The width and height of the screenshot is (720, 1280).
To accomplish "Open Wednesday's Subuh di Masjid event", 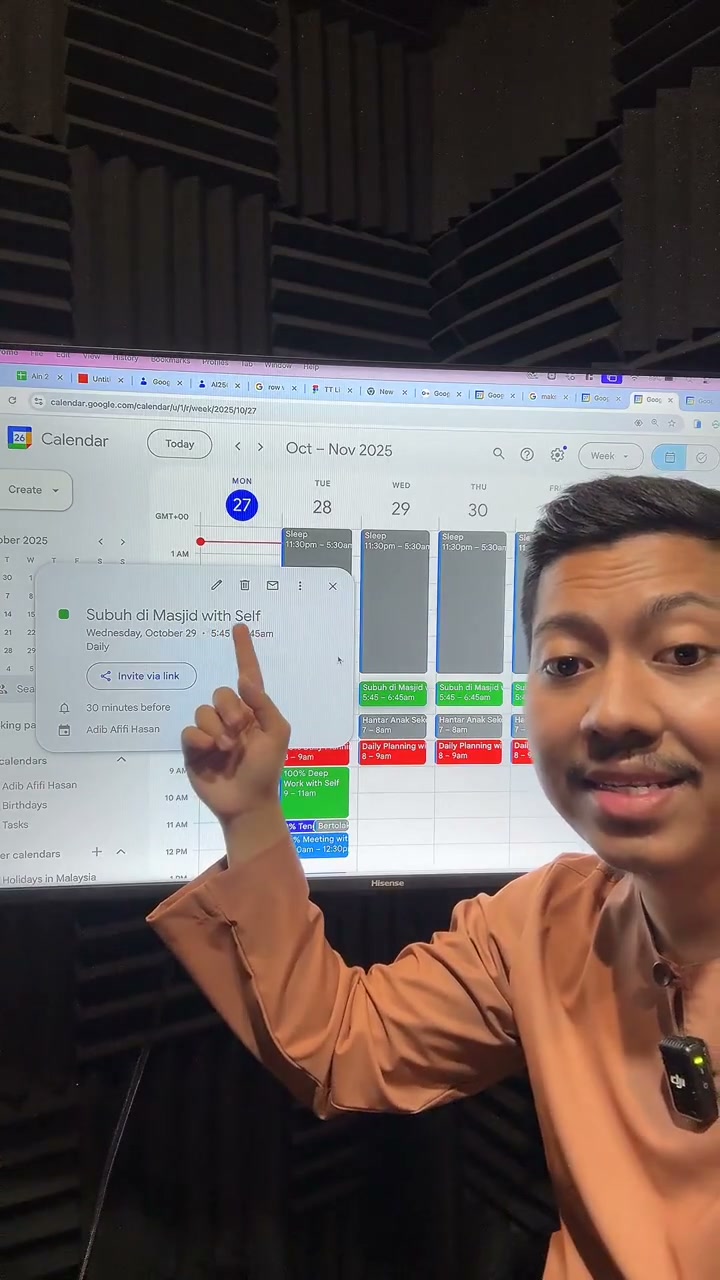I will point(393,693).
